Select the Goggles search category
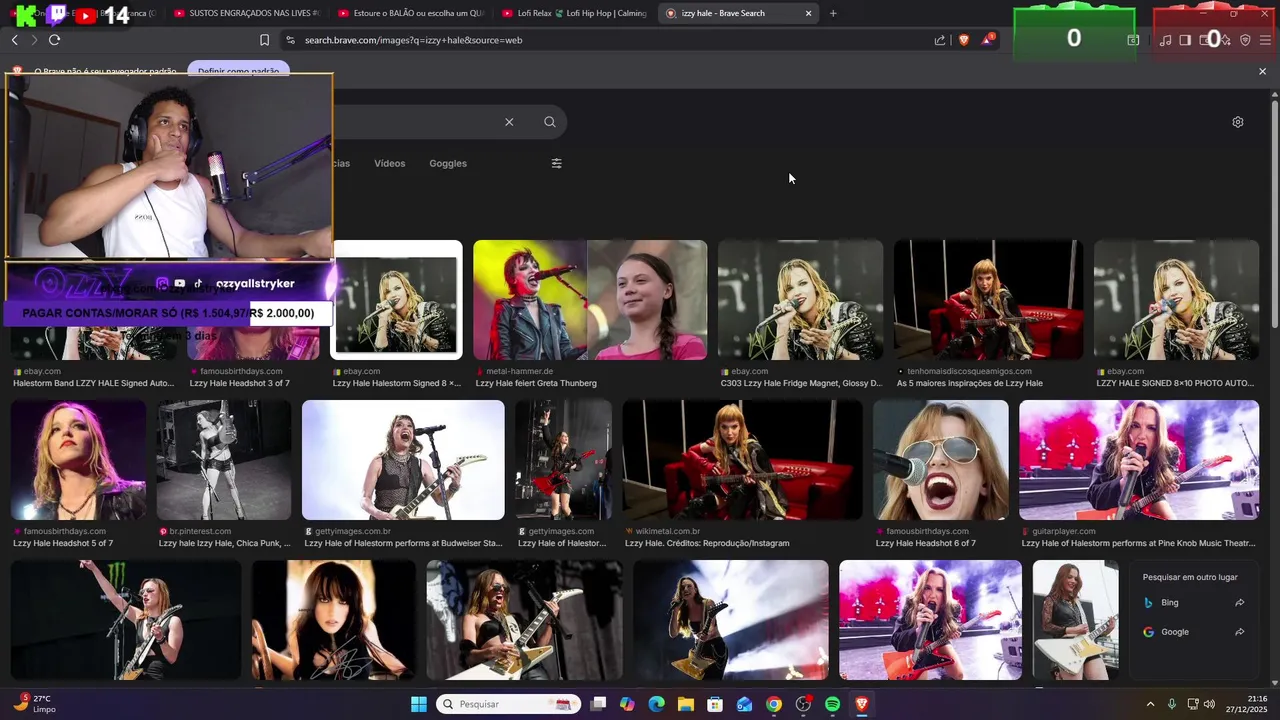Image resolution: width=1280 pixels, height=720 pixels. 448,163
